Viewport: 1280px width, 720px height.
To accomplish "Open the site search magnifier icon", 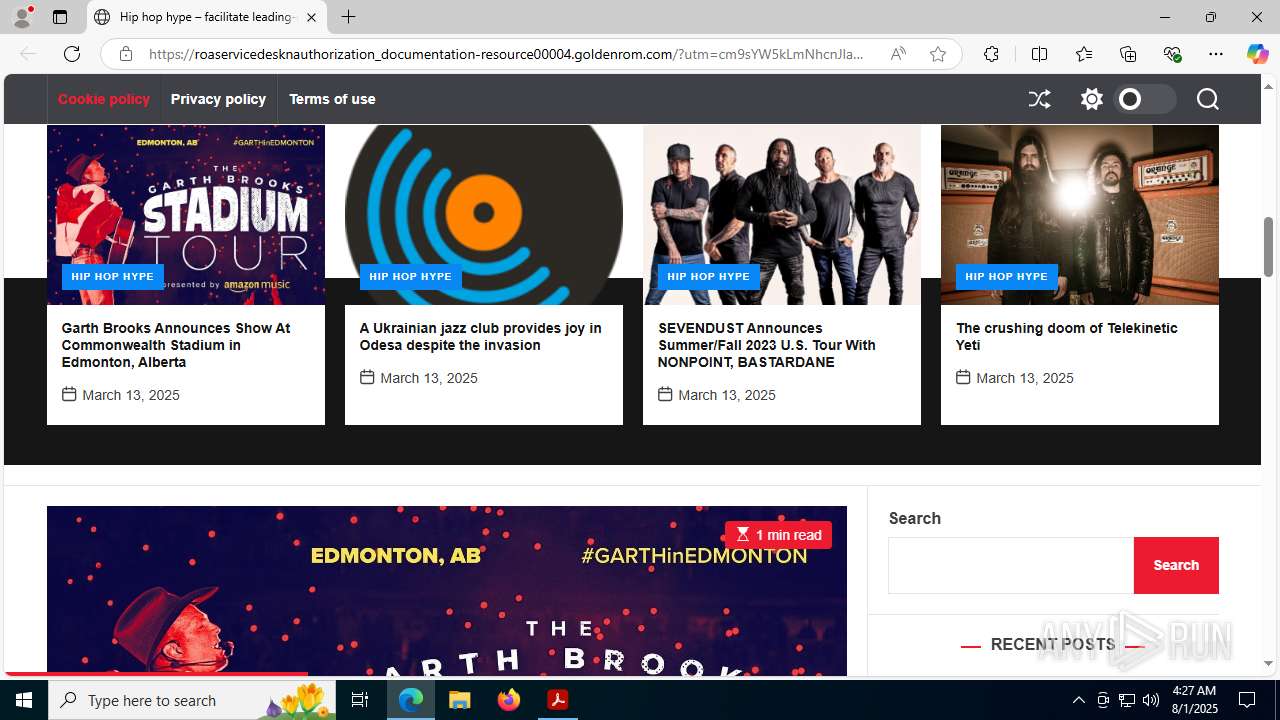I will pyautogui.click(x=1207, y=99).
